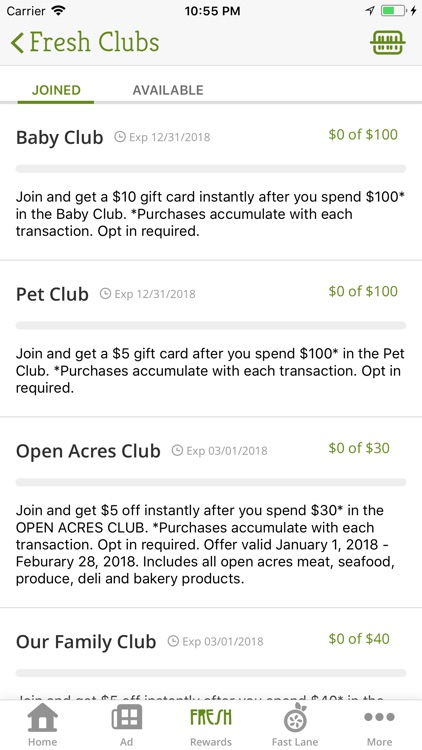Tap the Open Acres Club expiration clock icon

pyautogui.click(x=178, y=451)
